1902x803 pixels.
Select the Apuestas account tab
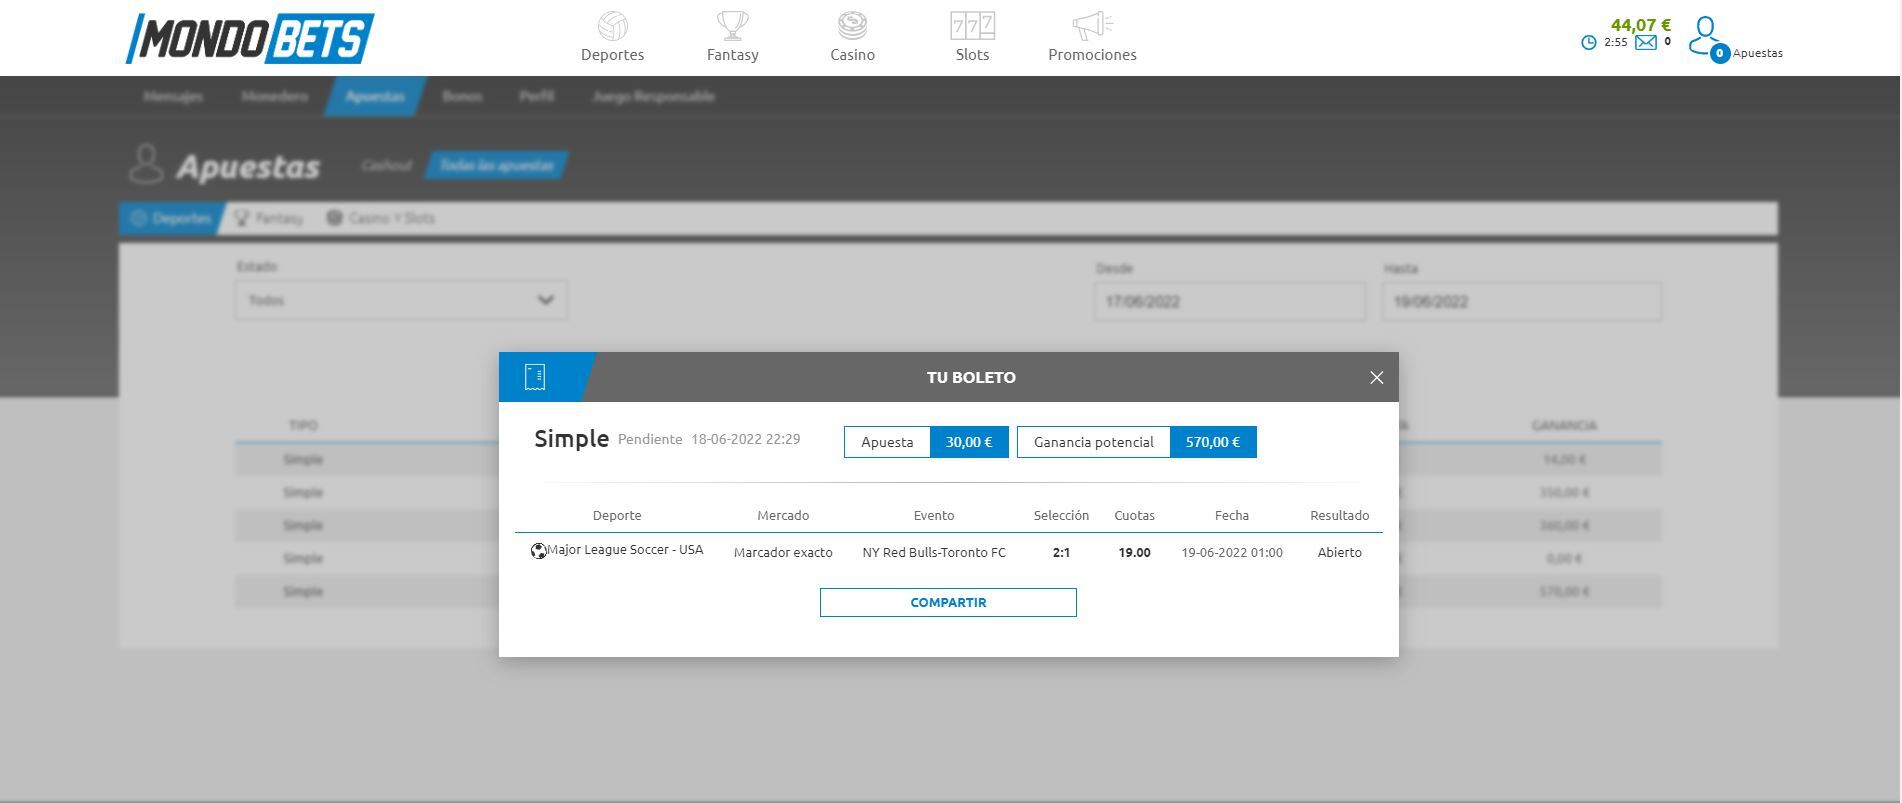(x=375, y=96)
